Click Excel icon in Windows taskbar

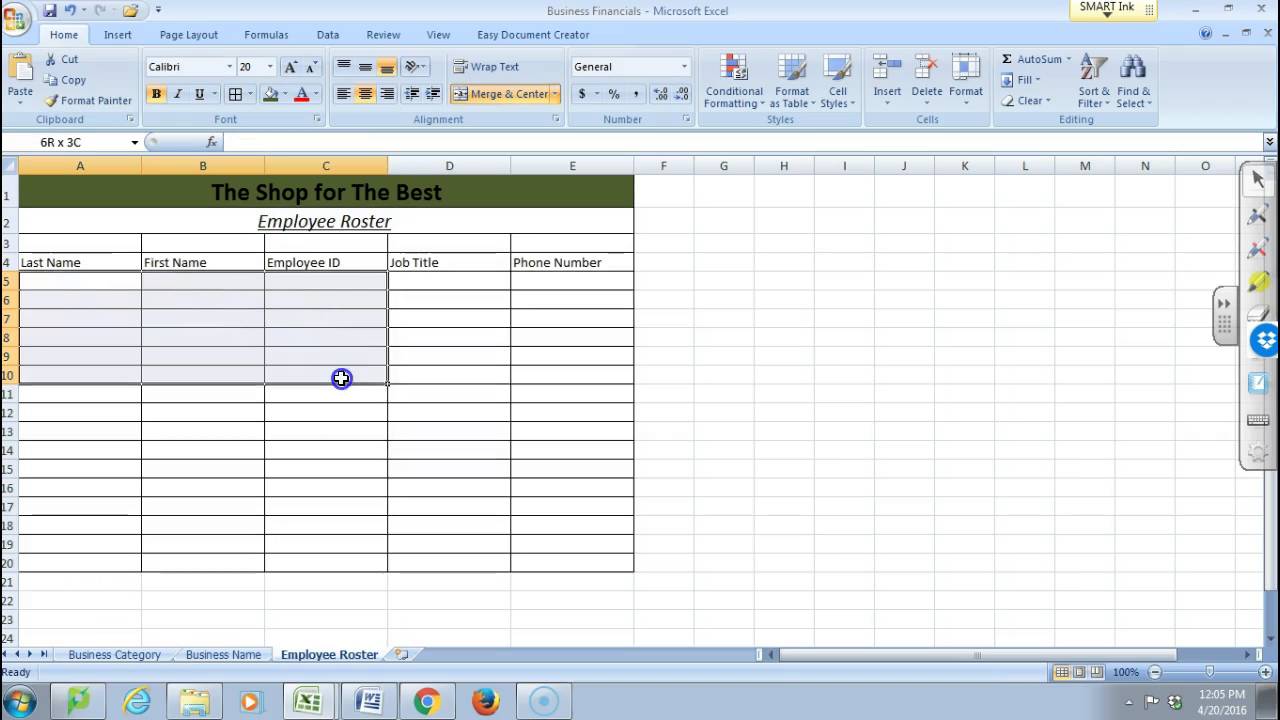[x=308, y=701]
